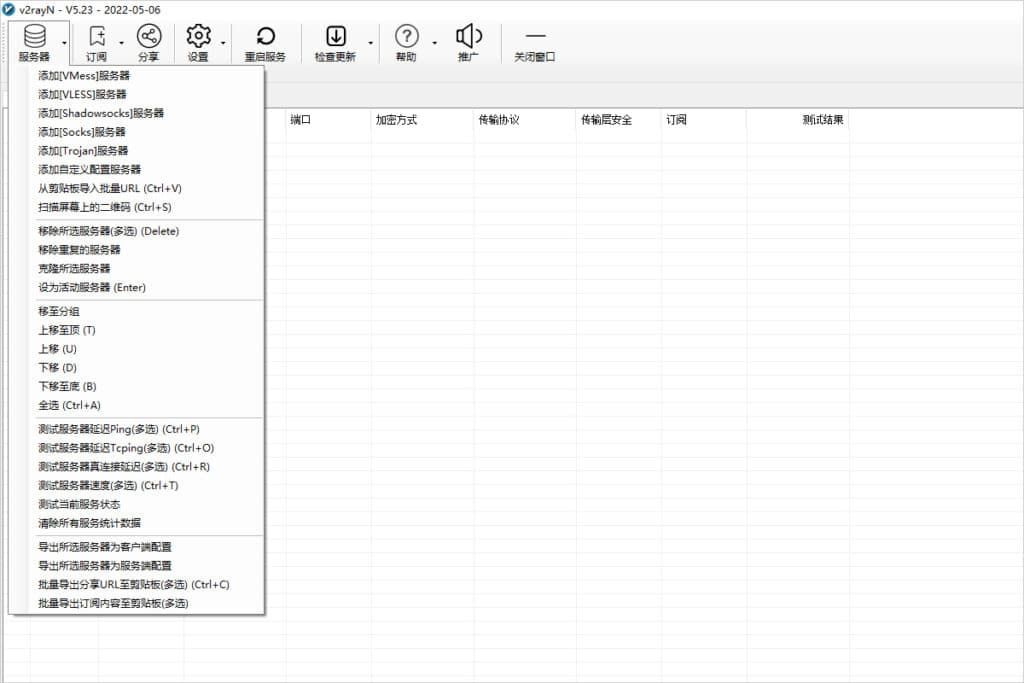Choose test server speed (Ctrl+T) entry
This screenshot has width=1024, height=683.
(108, 485)
